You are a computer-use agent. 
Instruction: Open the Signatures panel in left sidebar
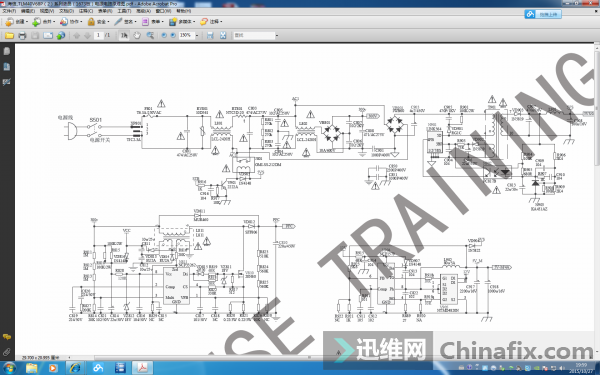tap(7, 82)
